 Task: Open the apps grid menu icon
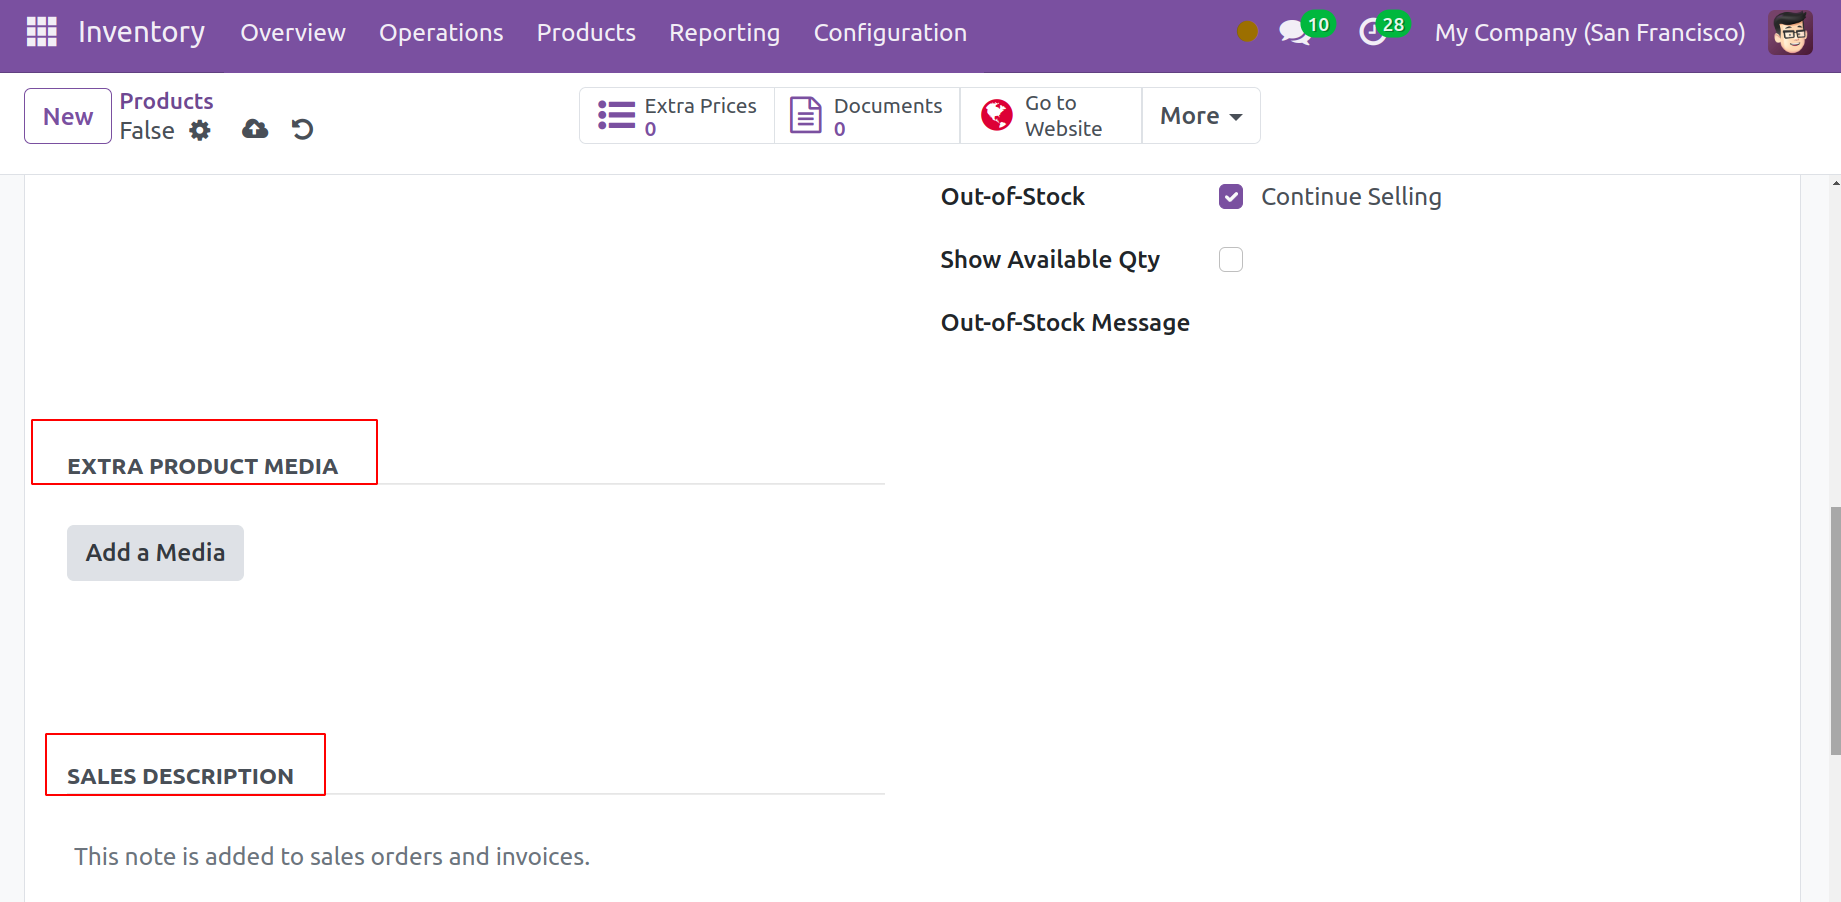click(x=41, y=32)
